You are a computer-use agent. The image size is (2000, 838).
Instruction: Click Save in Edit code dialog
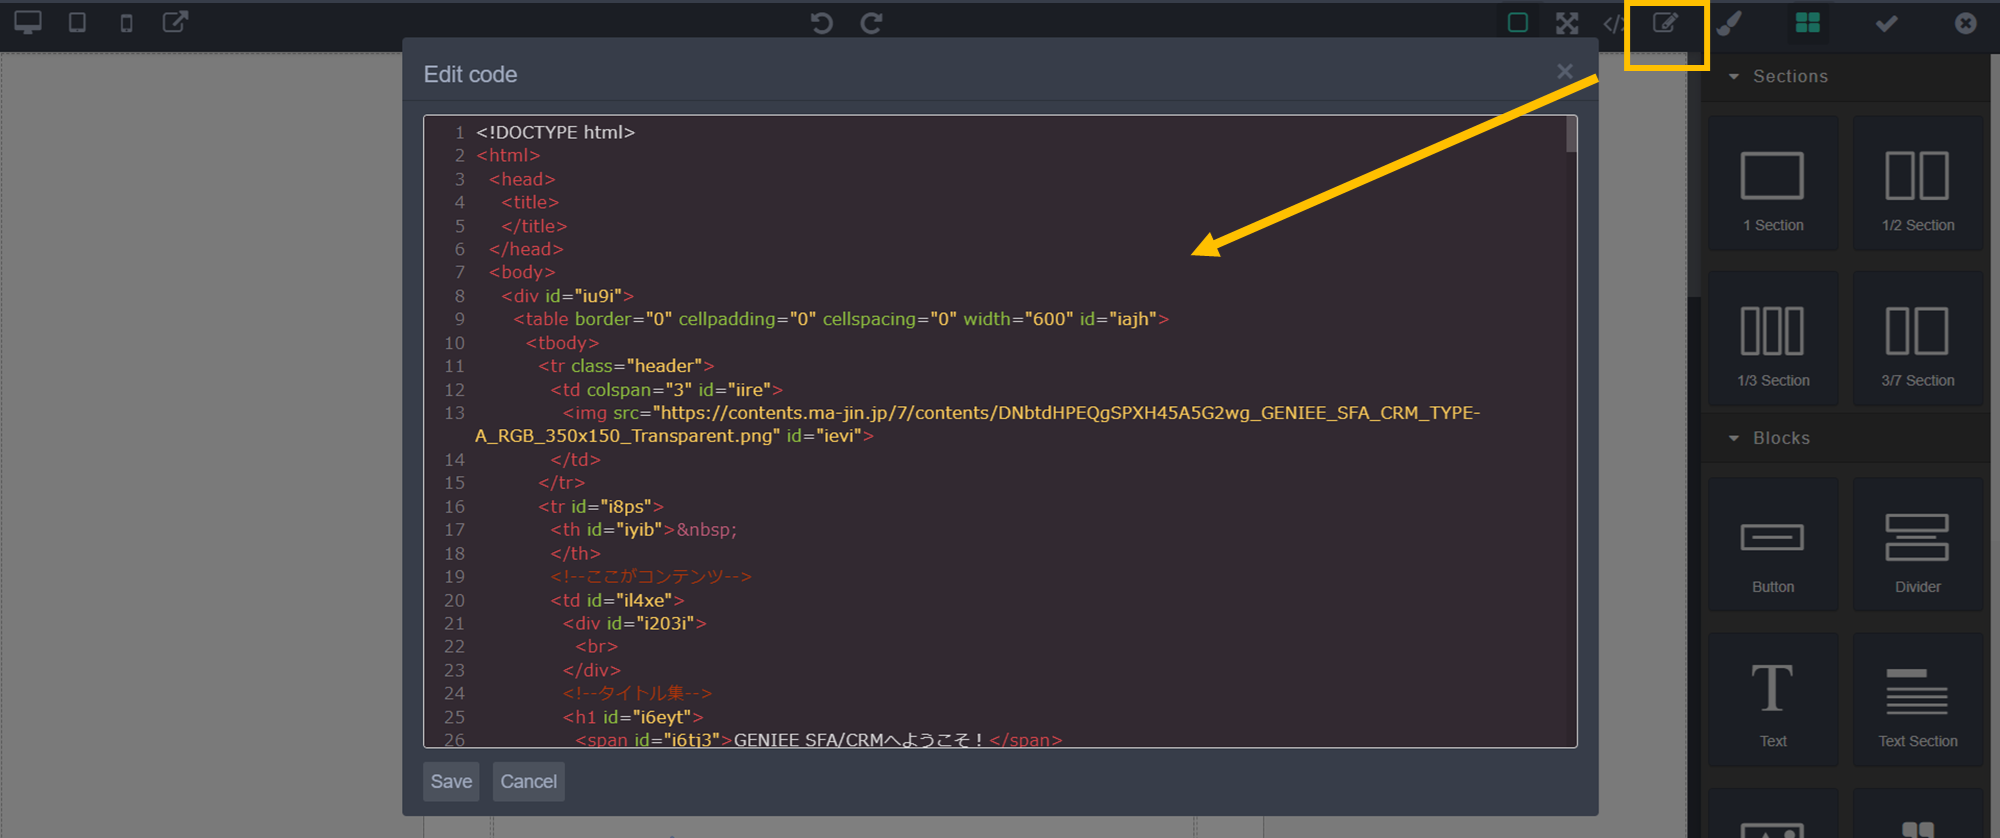pos(451,782)
